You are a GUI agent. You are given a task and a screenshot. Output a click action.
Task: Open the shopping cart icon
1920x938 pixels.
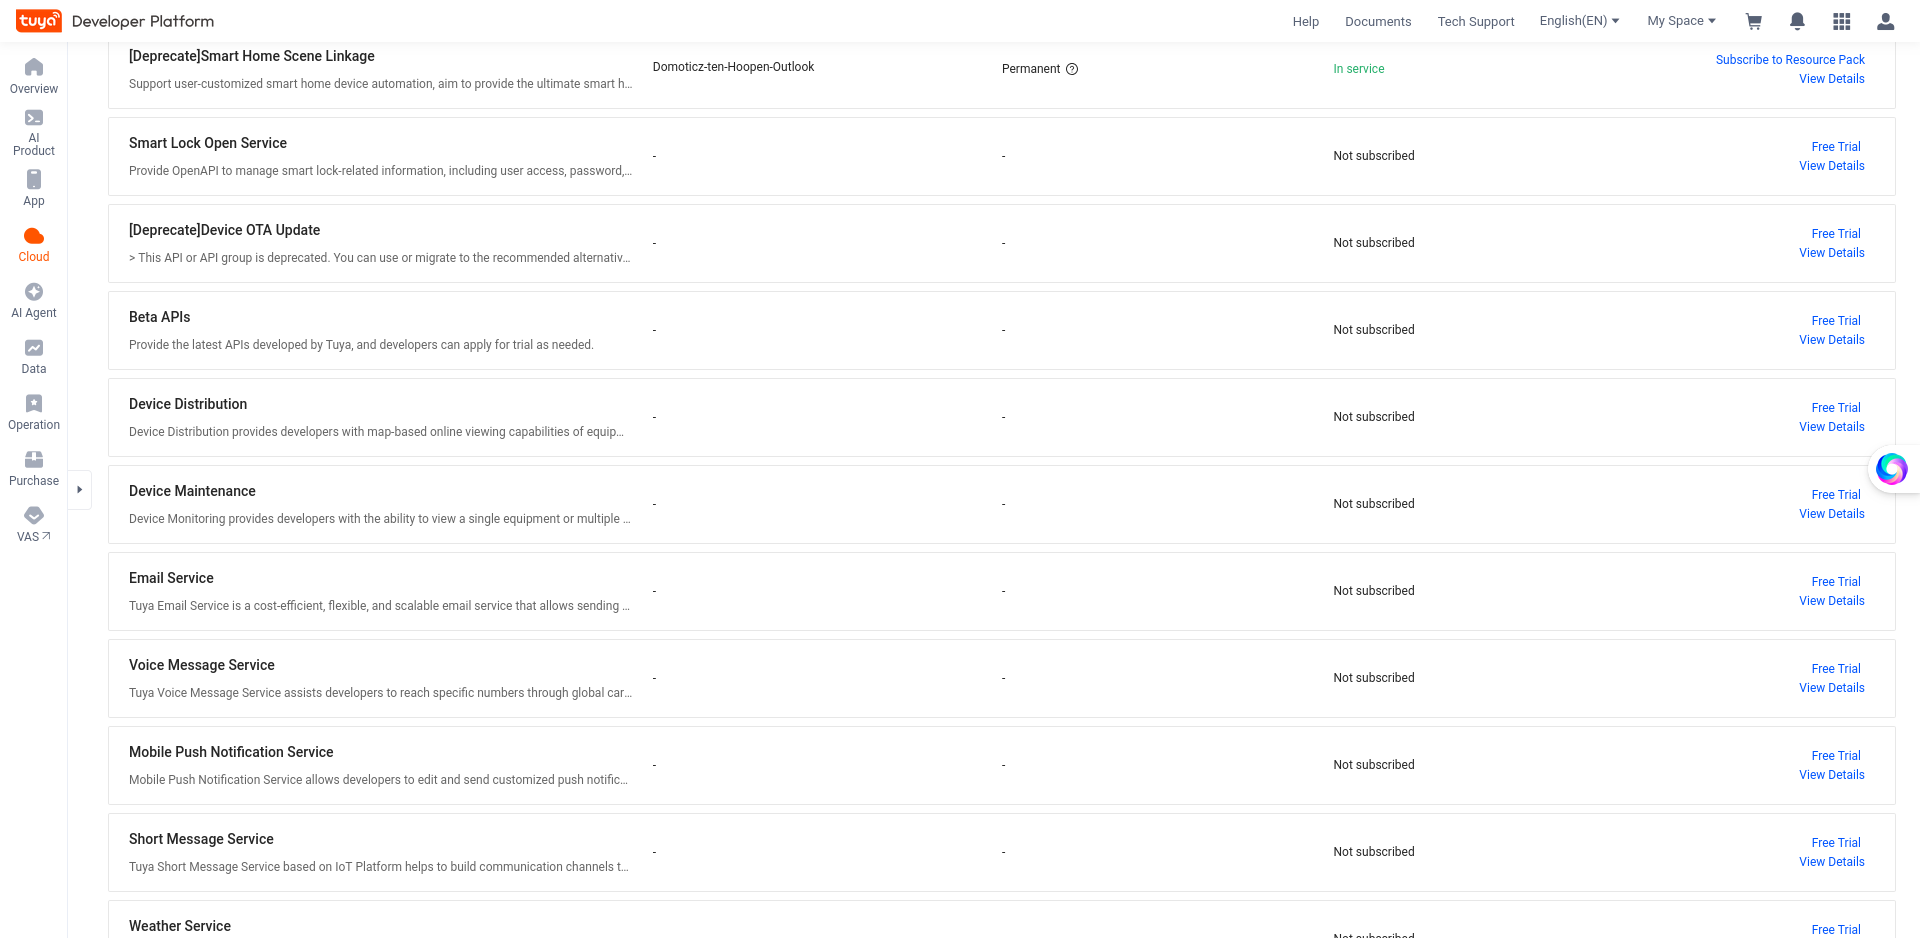pos(1754,21)
